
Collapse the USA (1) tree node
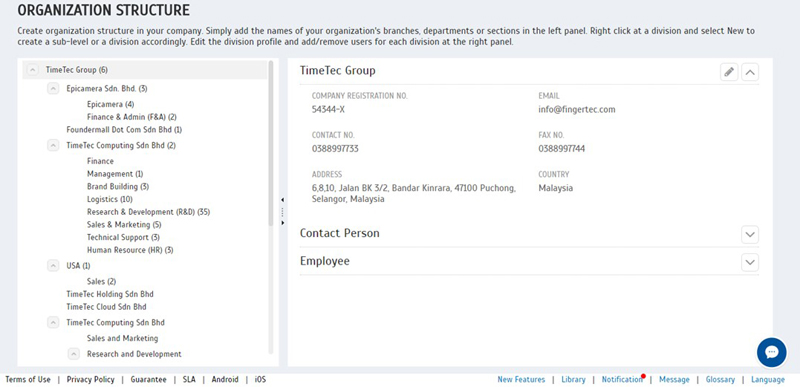pos(53,266)
